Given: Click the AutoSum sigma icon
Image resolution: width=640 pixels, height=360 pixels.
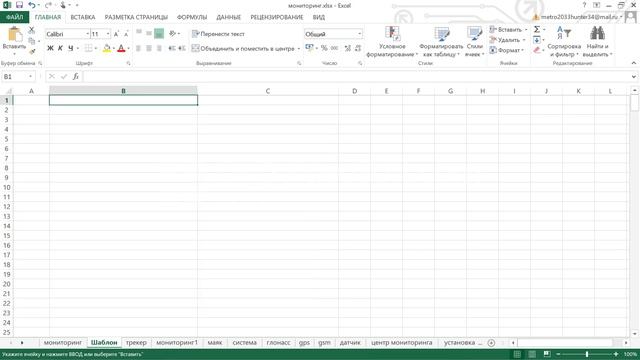Looking at the screenshot, I should point(537,29).
